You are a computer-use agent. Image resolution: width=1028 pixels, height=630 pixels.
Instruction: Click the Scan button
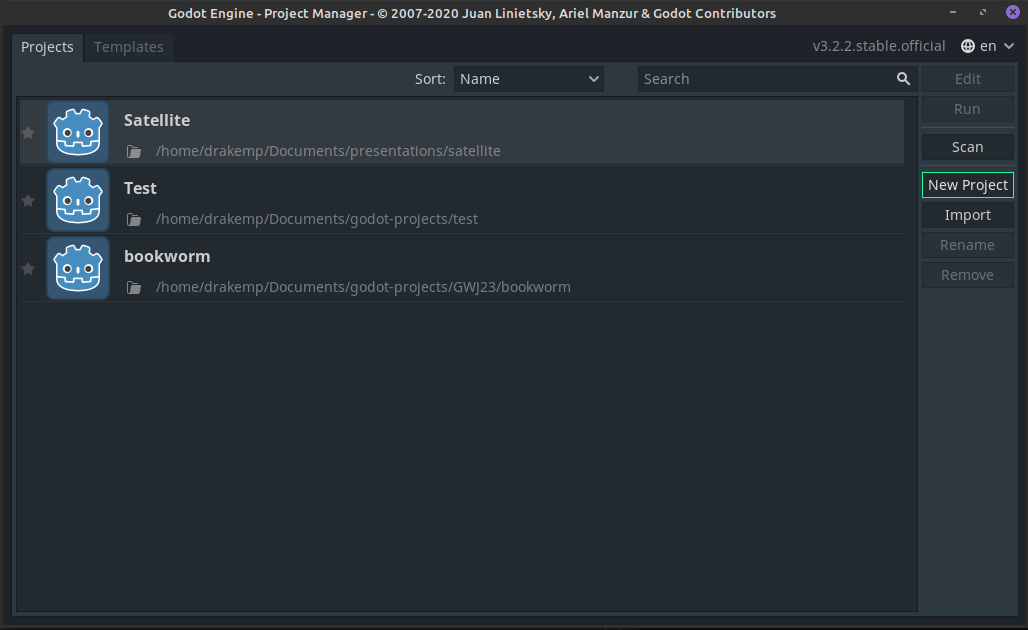click(968, 147)
